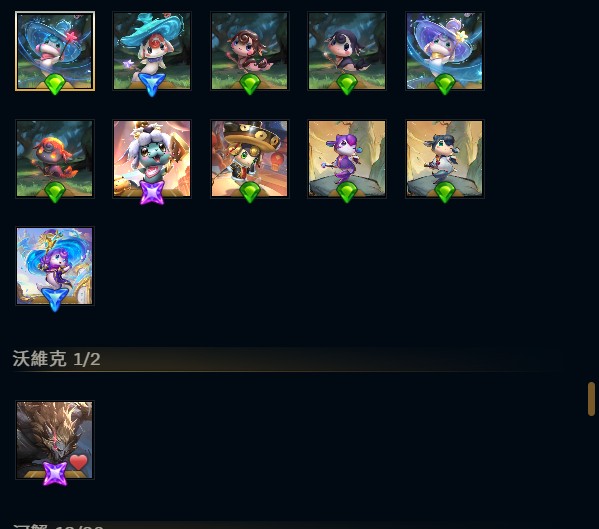Click the purple star gem on beast portrait

pyautogui.click(x=55, y=474)
